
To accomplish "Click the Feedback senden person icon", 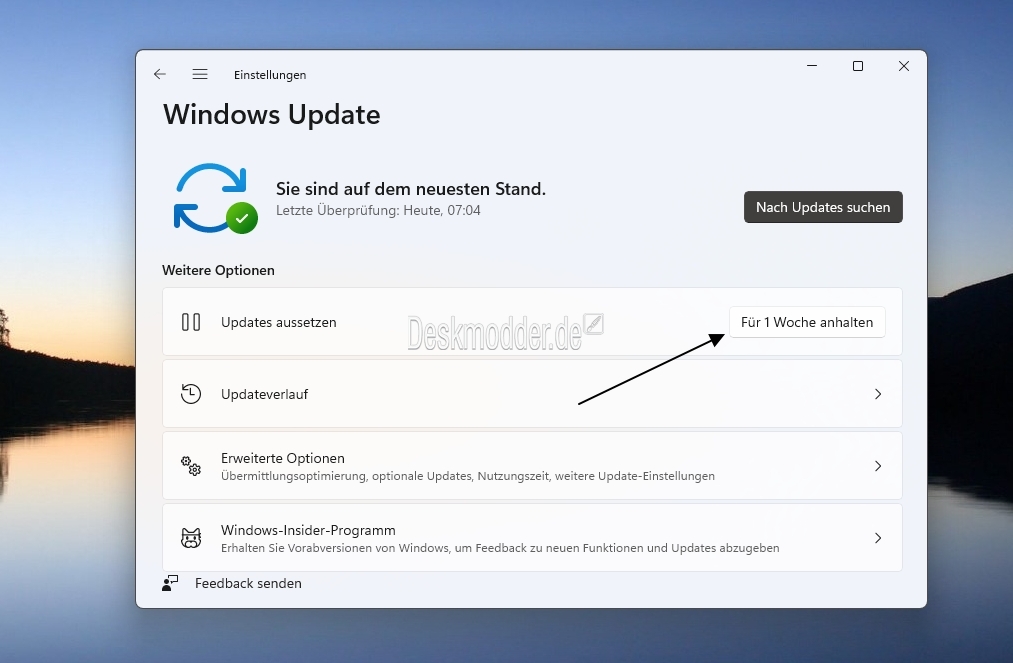I will (171, 583).
